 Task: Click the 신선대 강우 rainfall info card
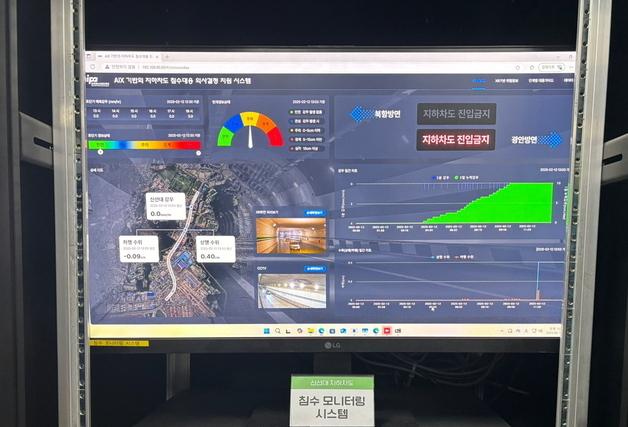click(x=165, y=206)
